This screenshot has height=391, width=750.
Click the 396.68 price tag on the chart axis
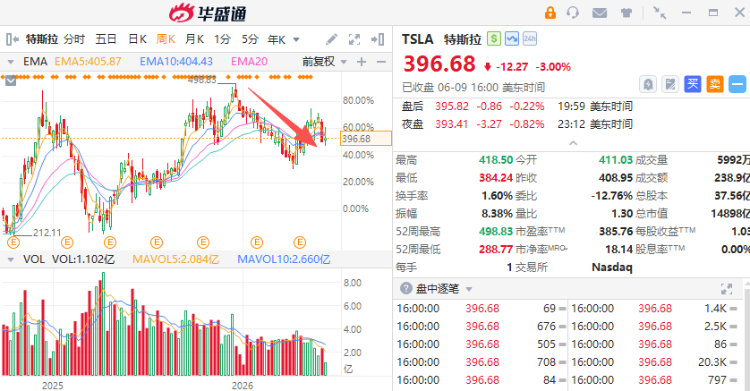[x=366, y=139]
